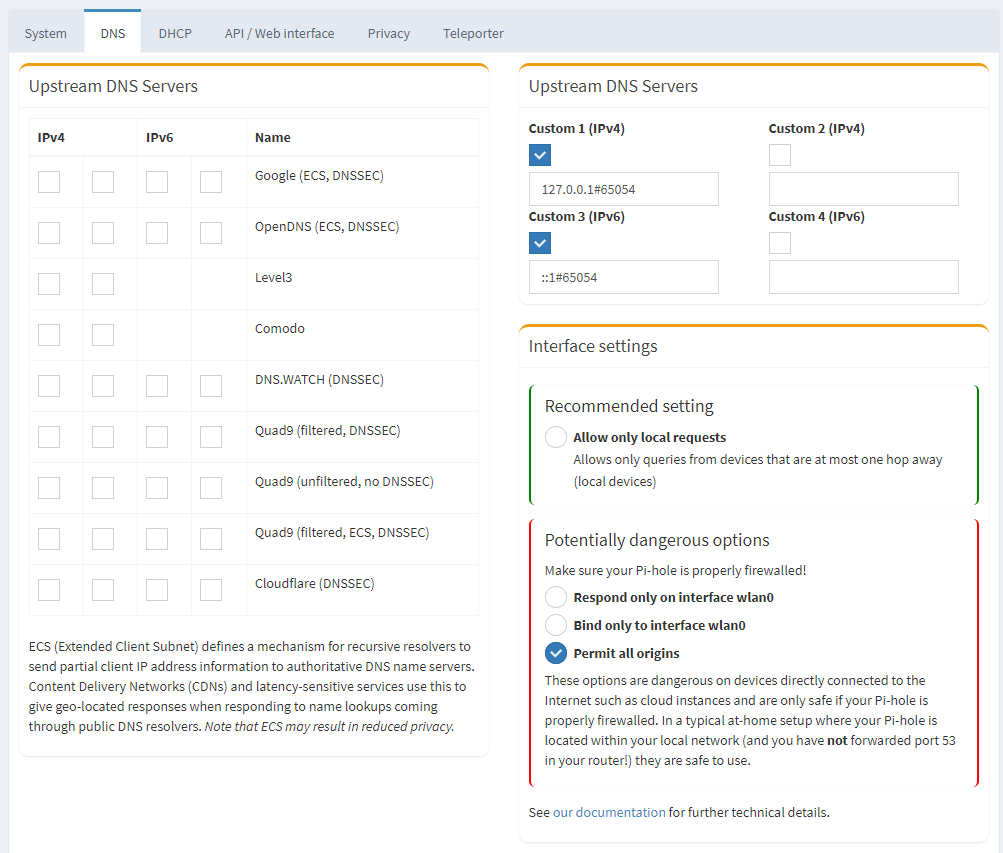Viewport: 1003px width, 853px height.
Task: Check Quad9 (unfiltered, no DNSSEC) second IPv4 checkbox
Action: (x=103, y=488)
